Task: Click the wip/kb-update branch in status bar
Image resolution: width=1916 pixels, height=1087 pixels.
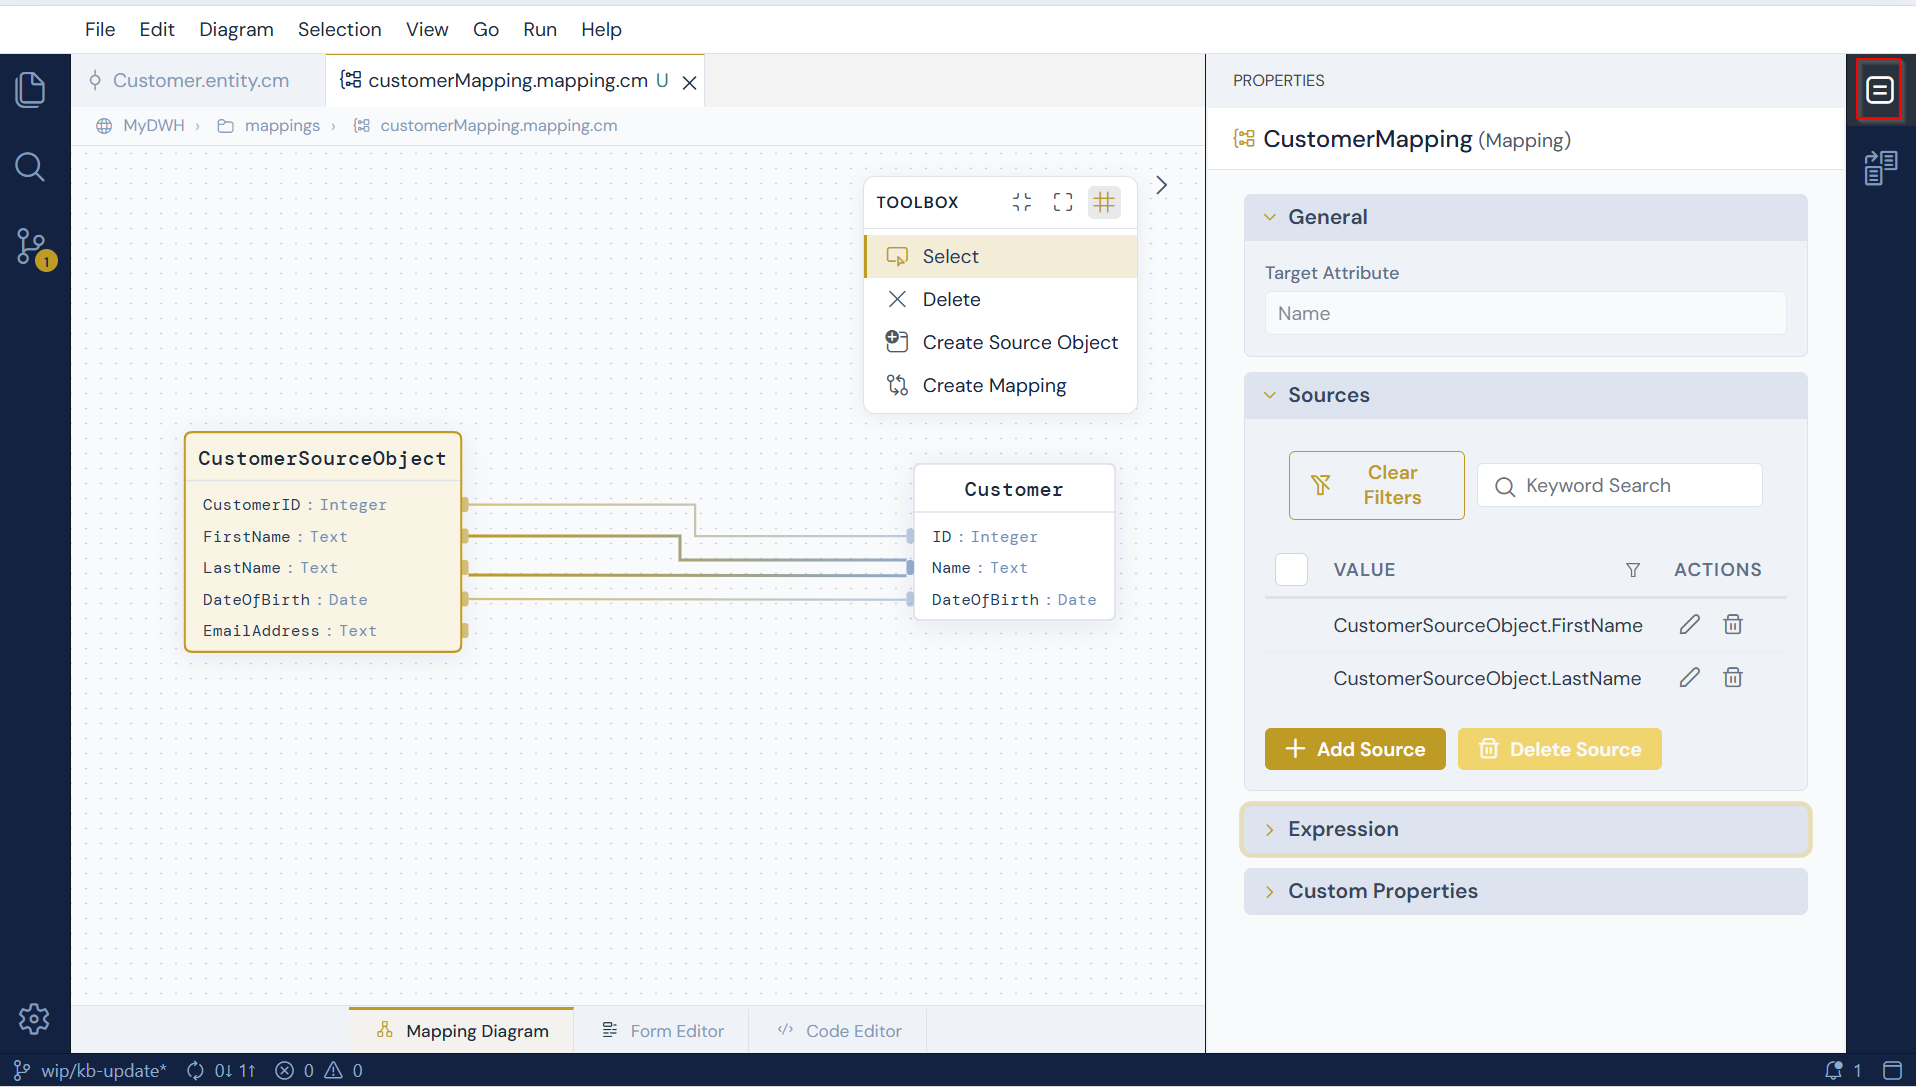Action: 90,1070
